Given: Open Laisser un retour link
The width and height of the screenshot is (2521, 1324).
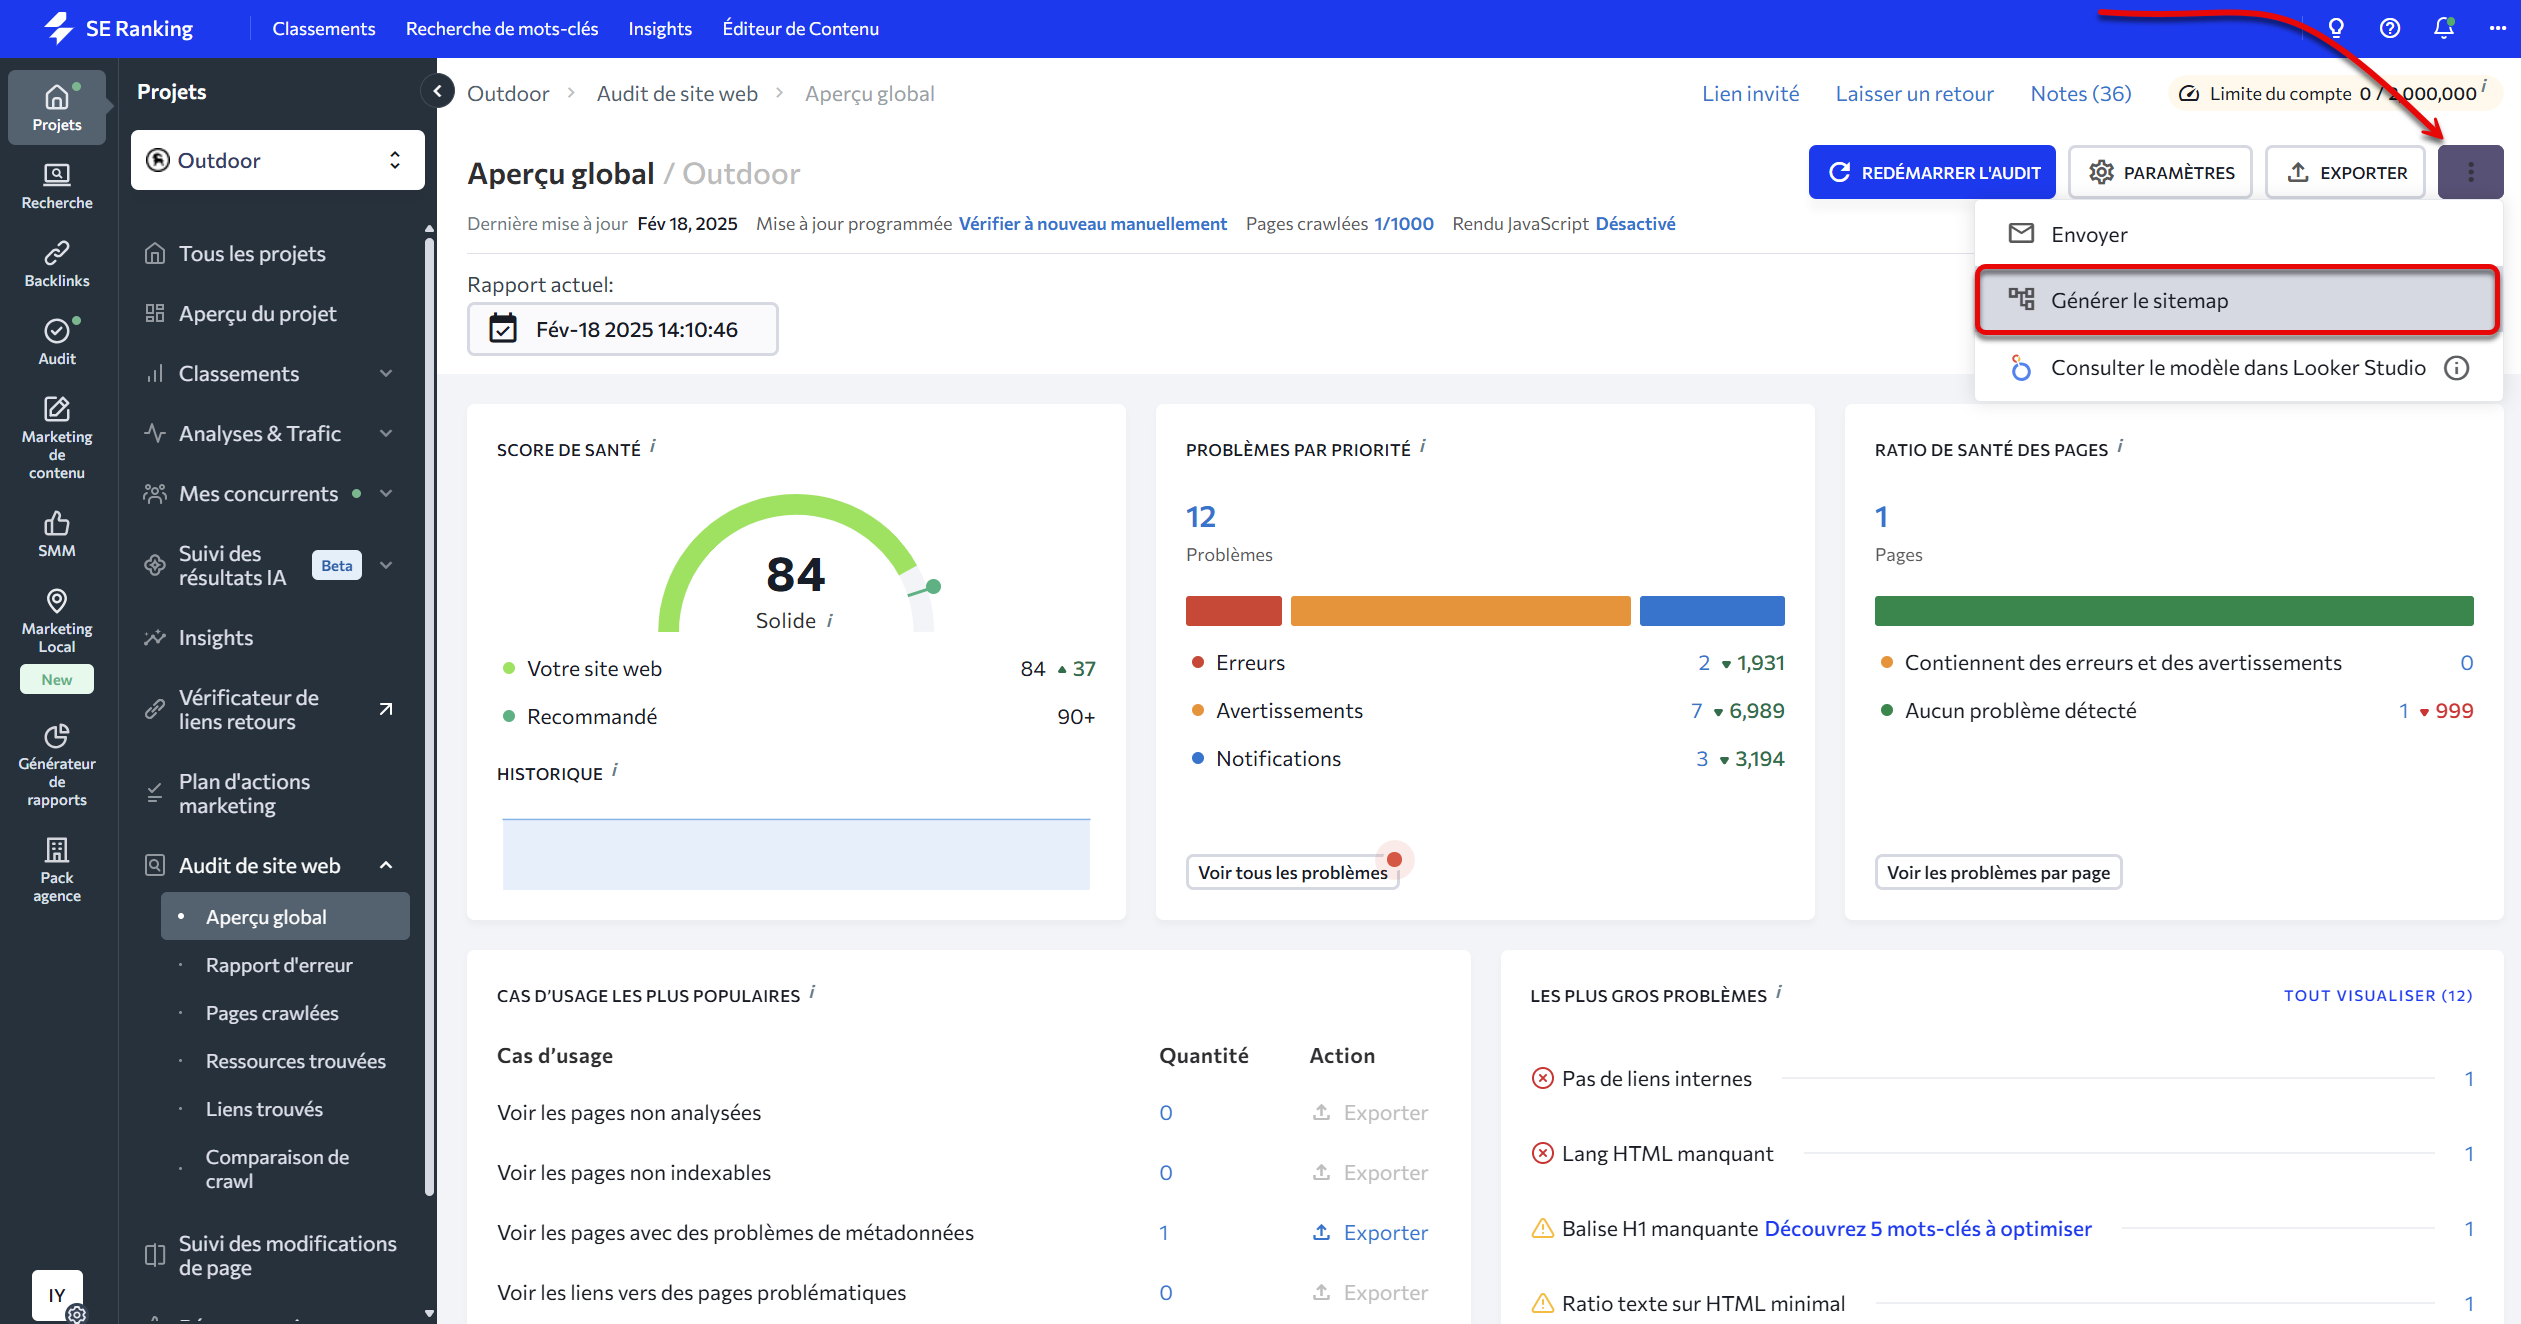Looking at the screenshot, I should [x=1914, y=93].
